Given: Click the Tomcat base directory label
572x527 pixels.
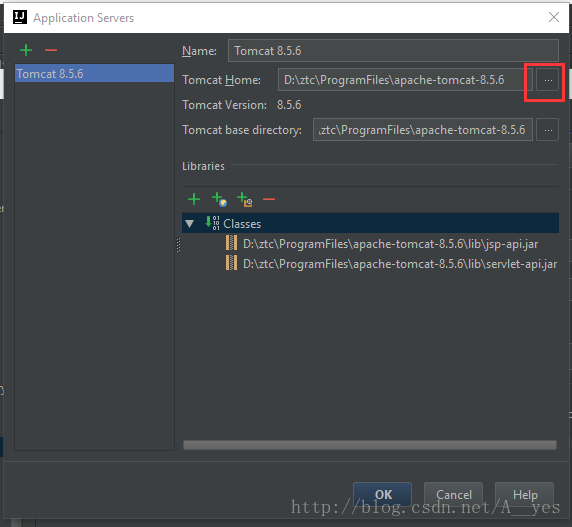Looking at the screenshot, I should [242, 130].
